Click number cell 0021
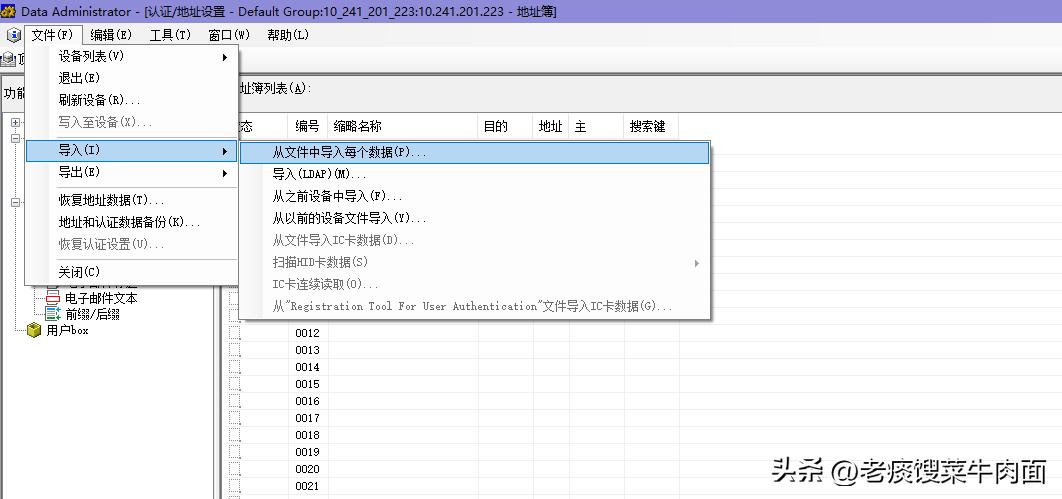 tap(308, 485)
